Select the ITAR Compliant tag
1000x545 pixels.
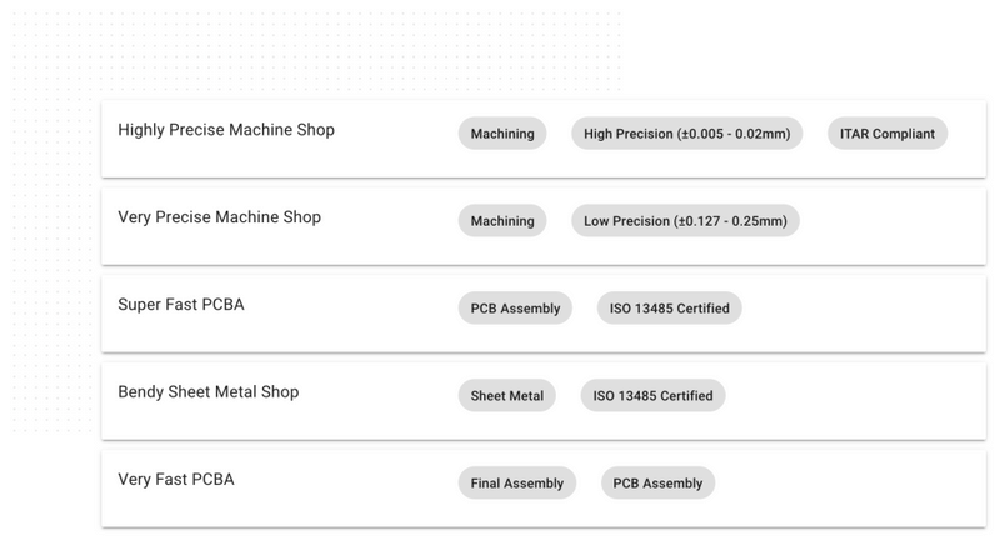pos(887,134)
